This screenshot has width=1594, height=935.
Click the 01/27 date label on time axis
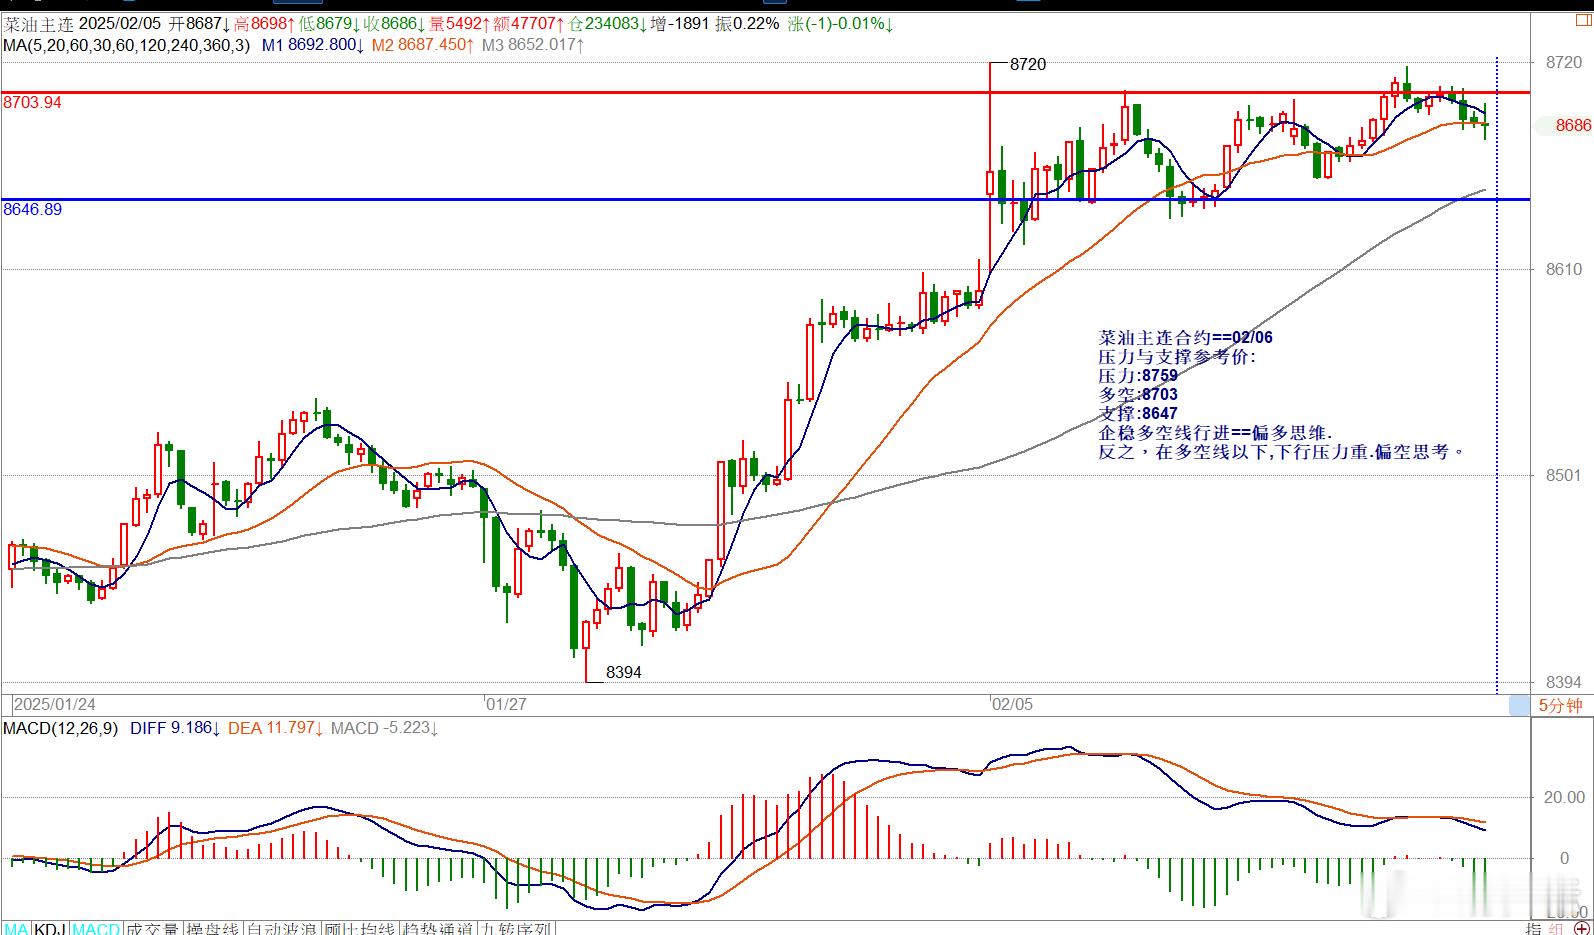pyautogui.click(x=506, y=704)
